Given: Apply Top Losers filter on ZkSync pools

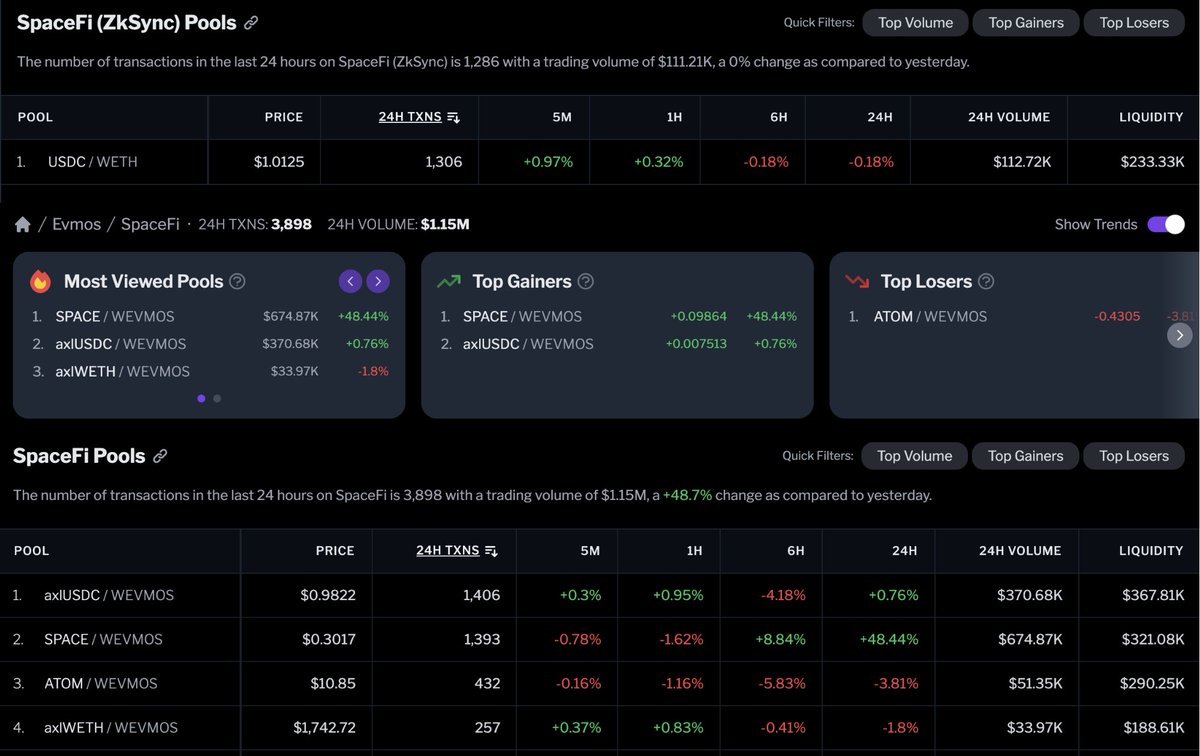Looking at the screenshot, I should coord(1134,22).
